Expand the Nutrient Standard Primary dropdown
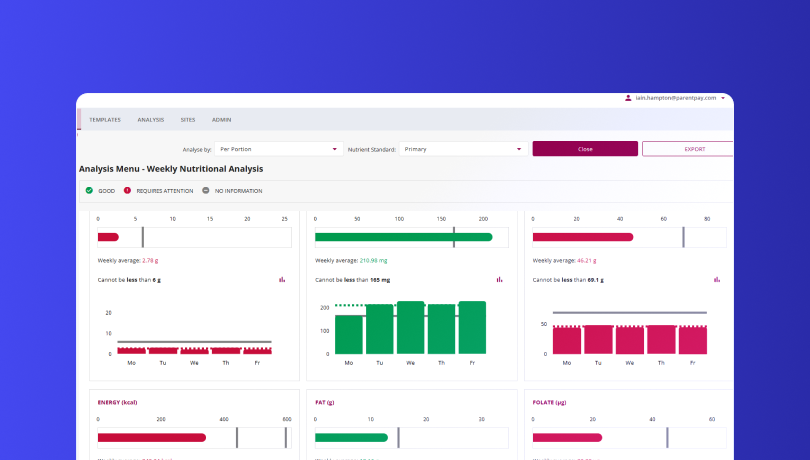810x460 pixels. point(464,149)
